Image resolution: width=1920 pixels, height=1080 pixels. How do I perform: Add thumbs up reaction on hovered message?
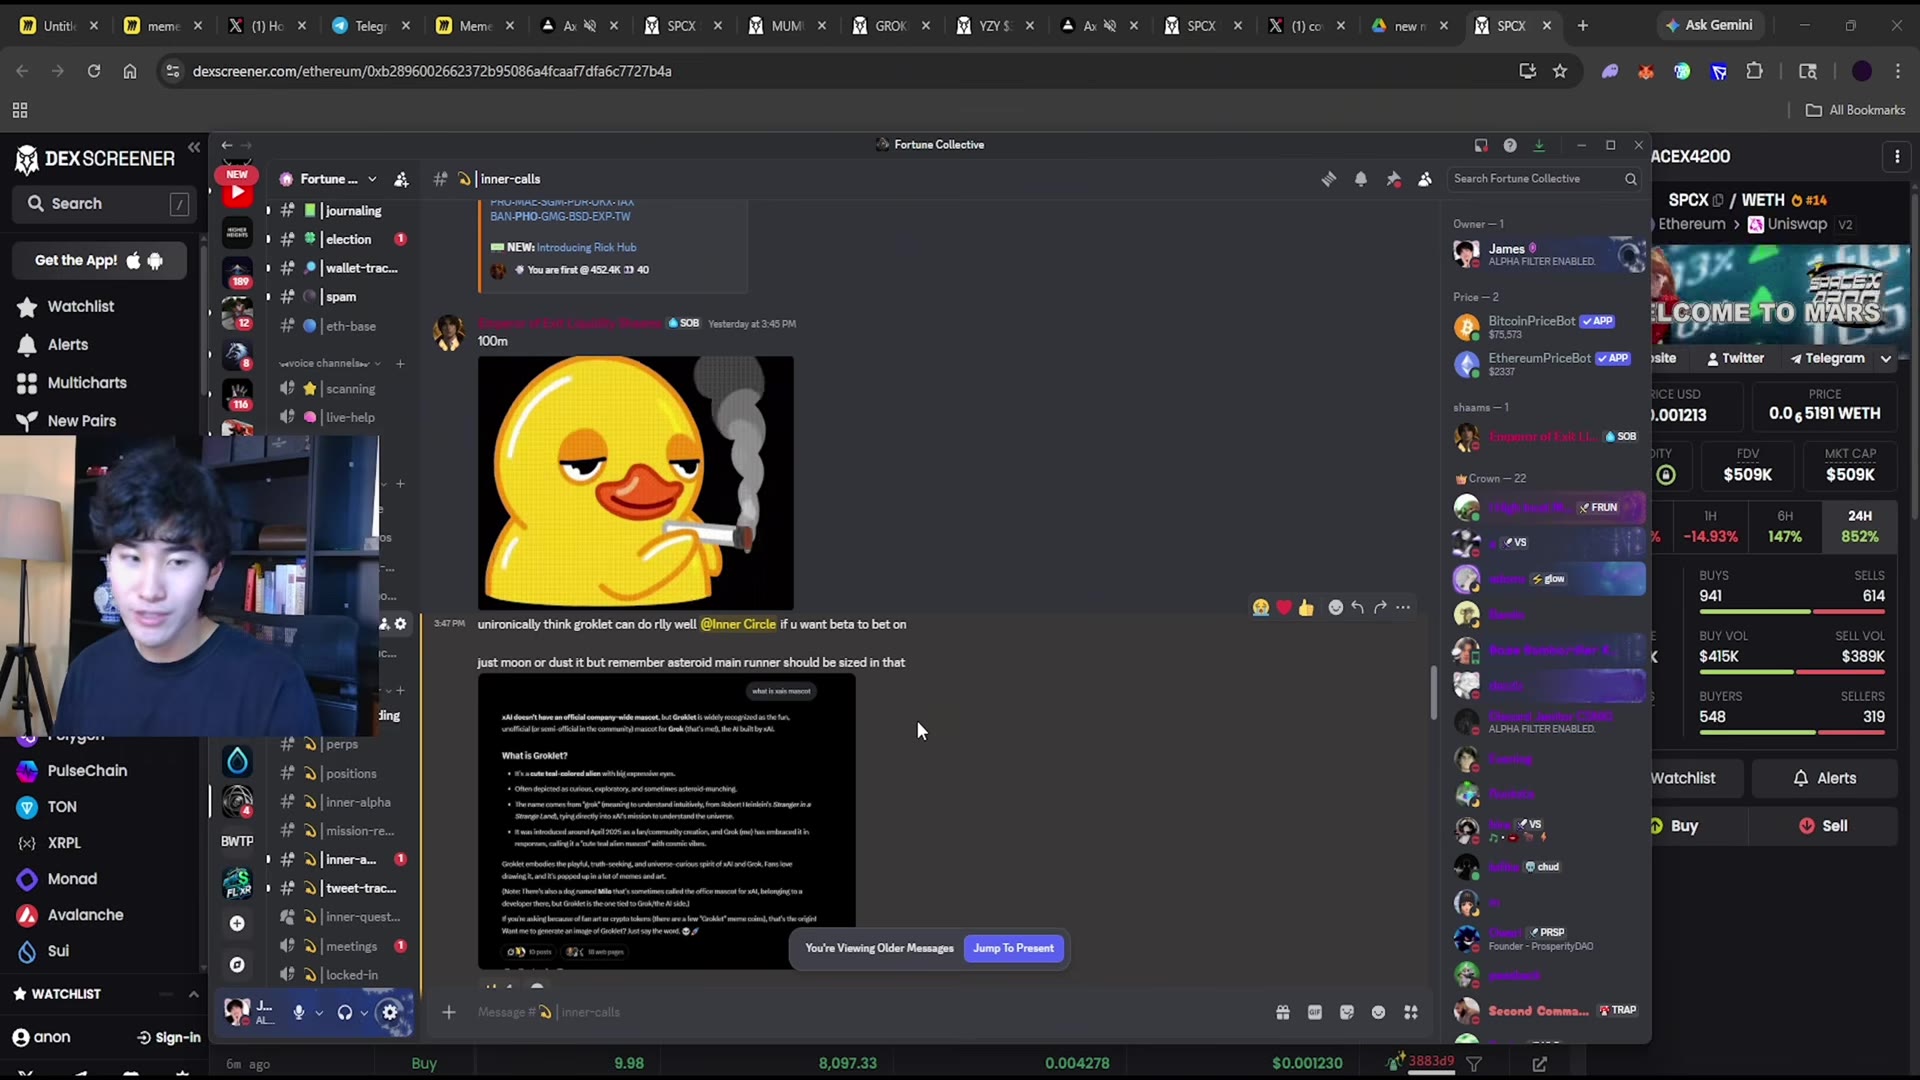1306,607
